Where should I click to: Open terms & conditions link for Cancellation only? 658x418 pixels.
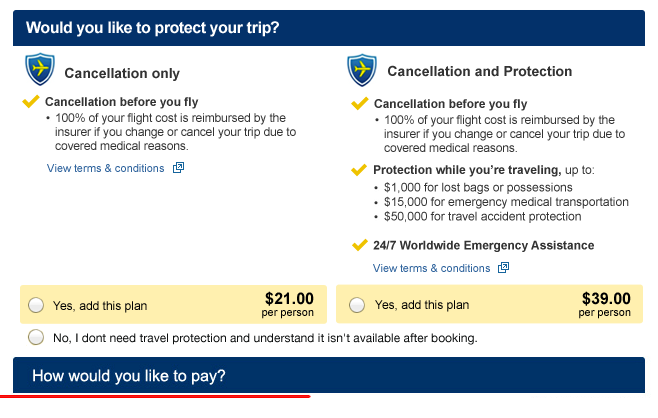click(x=105, y=168)
